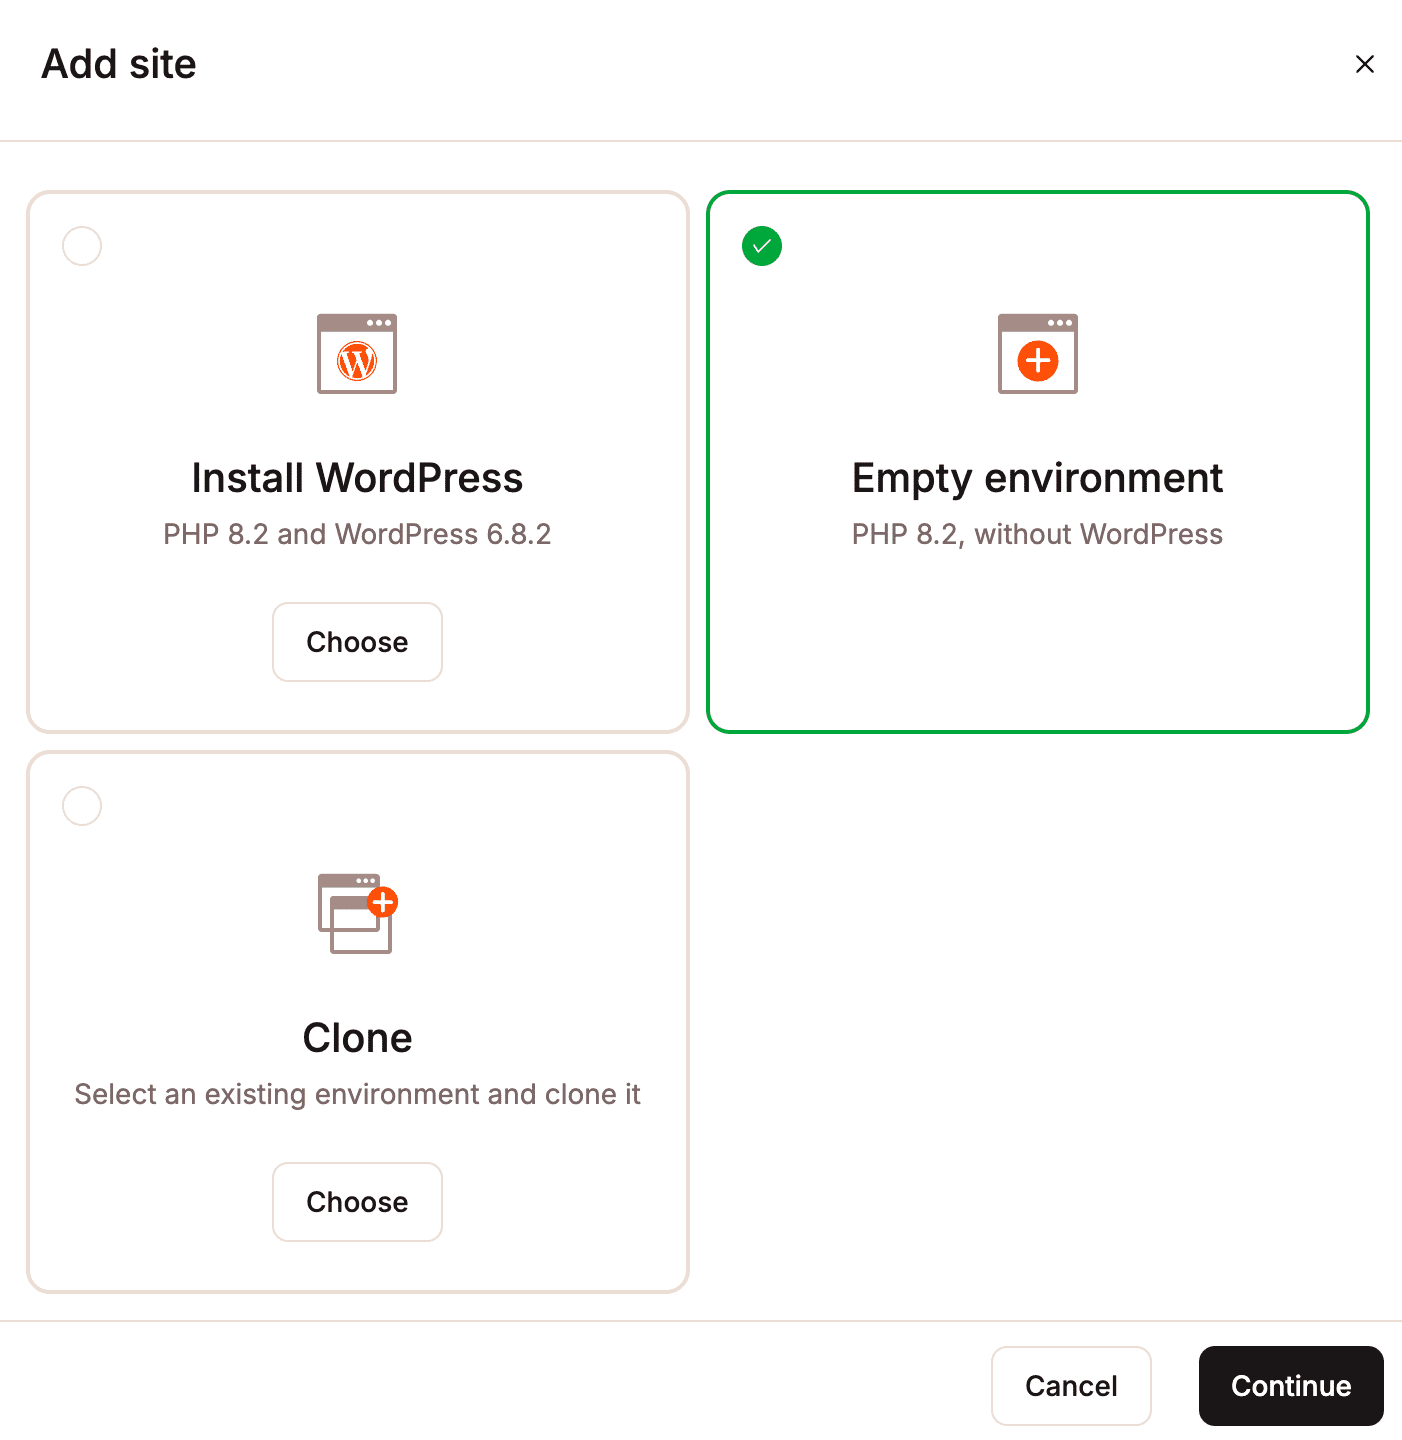Choose the Clone option
Image resolution: width=1402 pixels, height=1440 pixels.
tap(357, 1202)
